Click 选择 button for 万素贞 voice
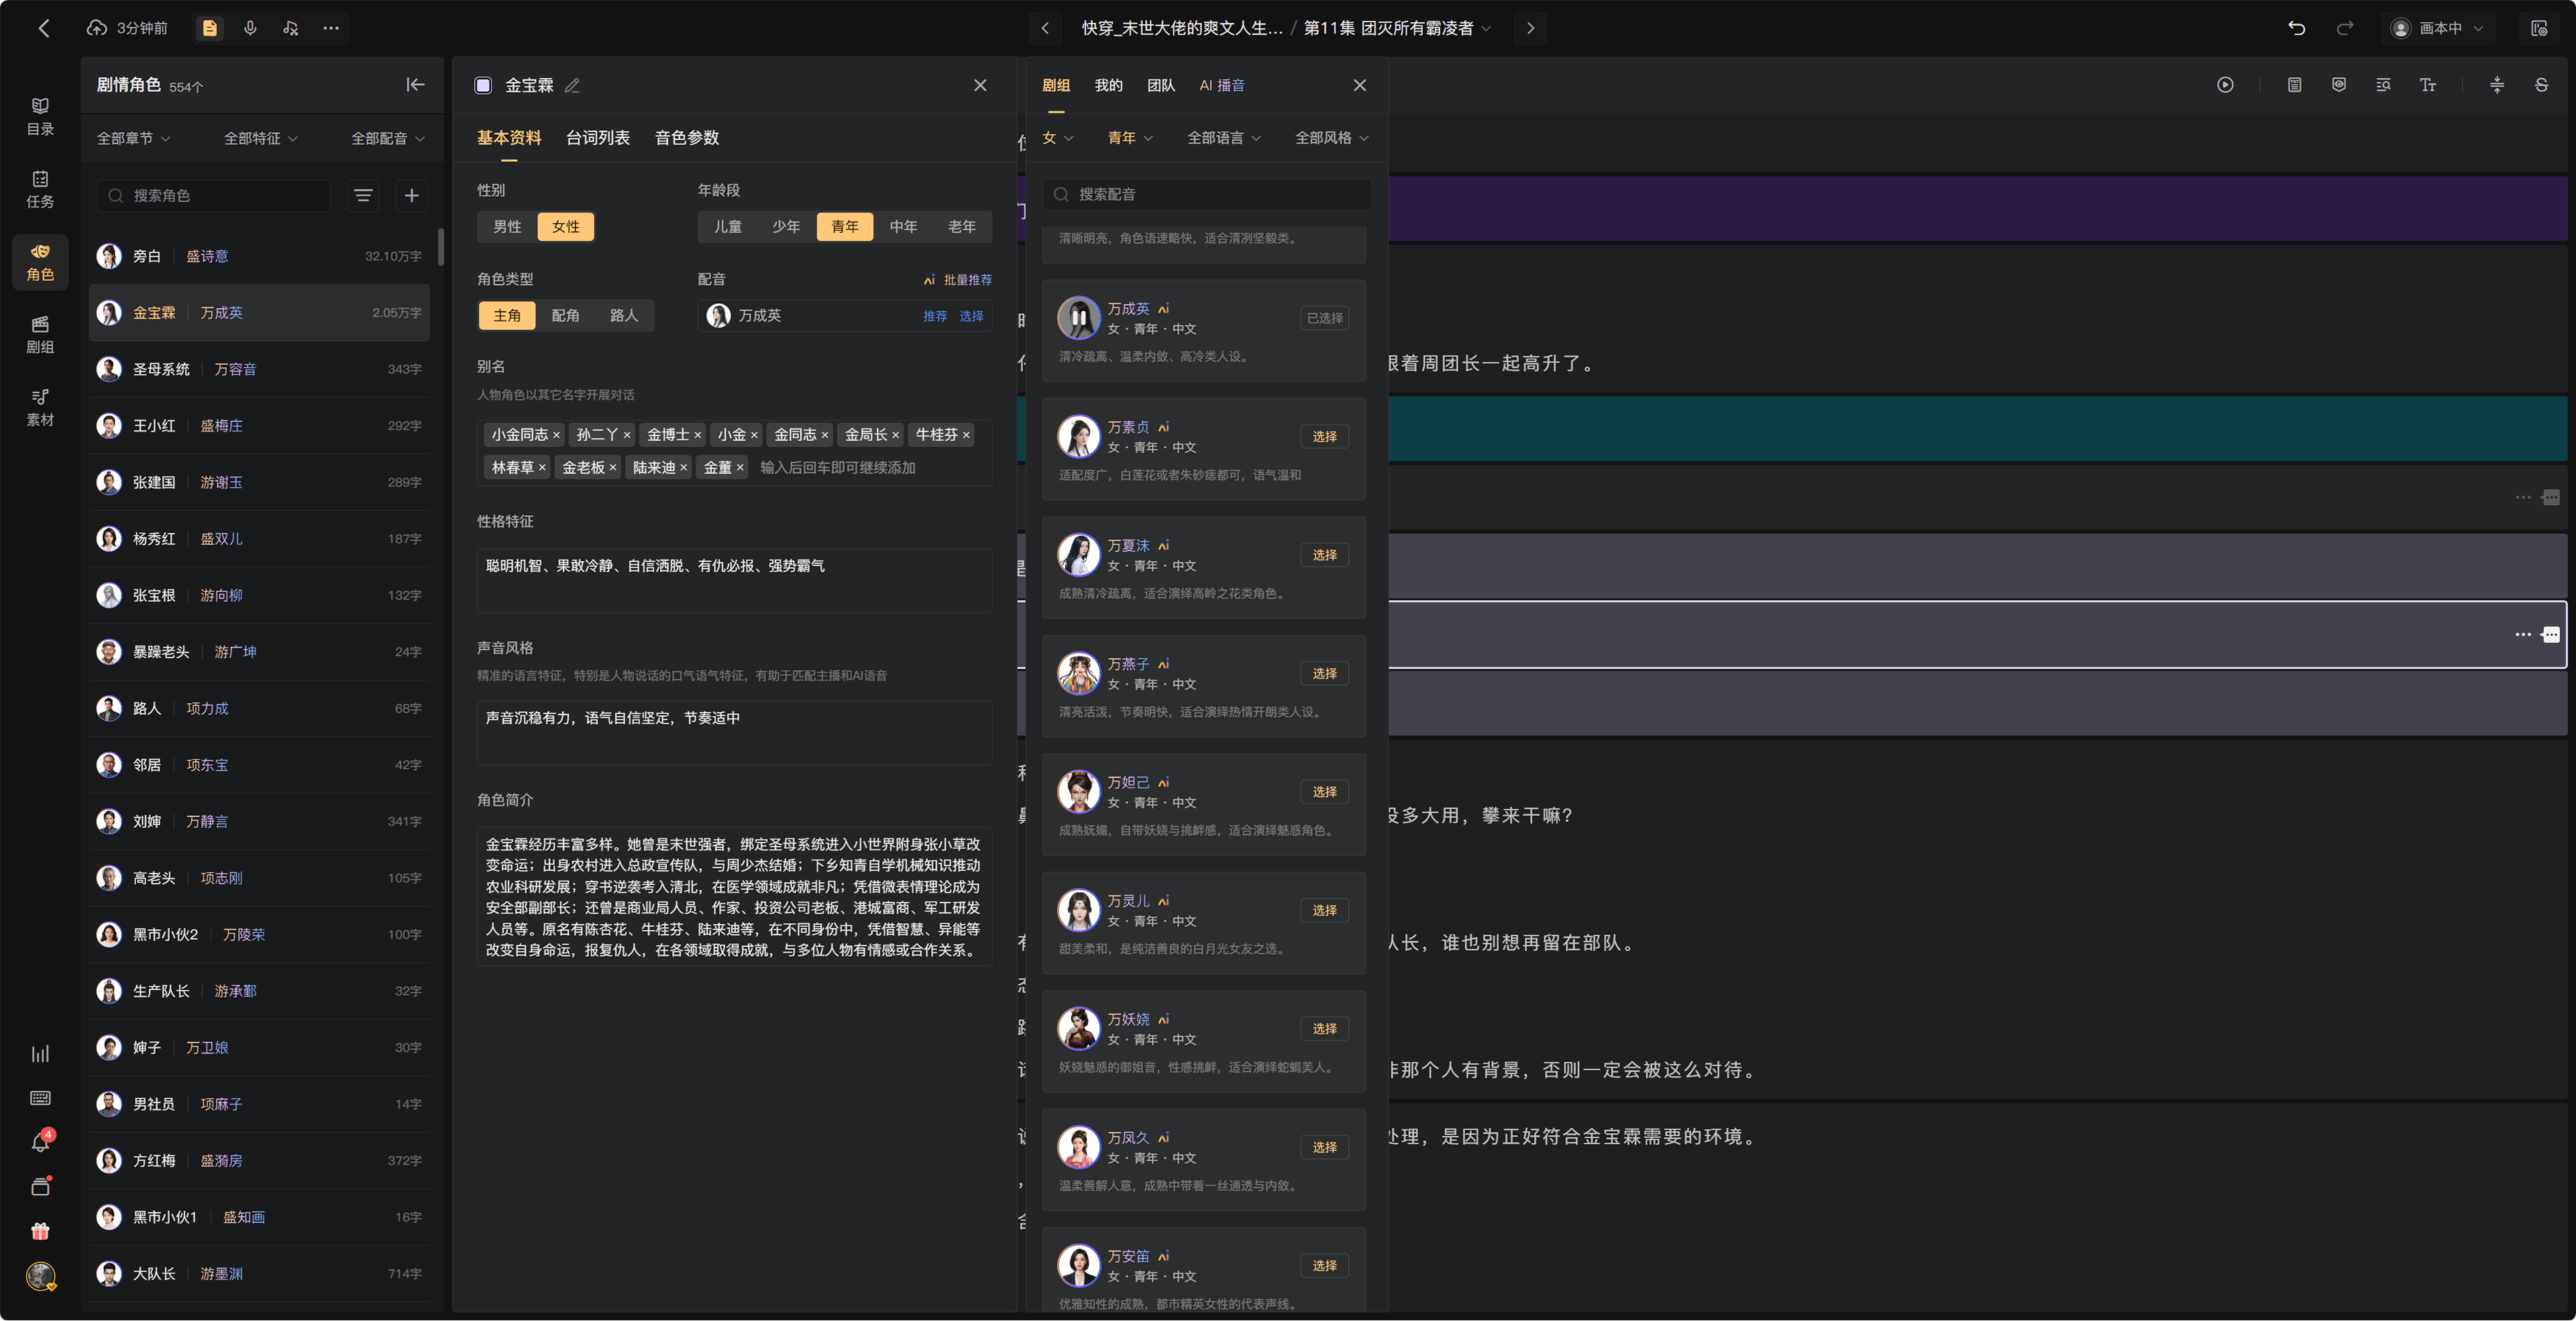 1324,437
